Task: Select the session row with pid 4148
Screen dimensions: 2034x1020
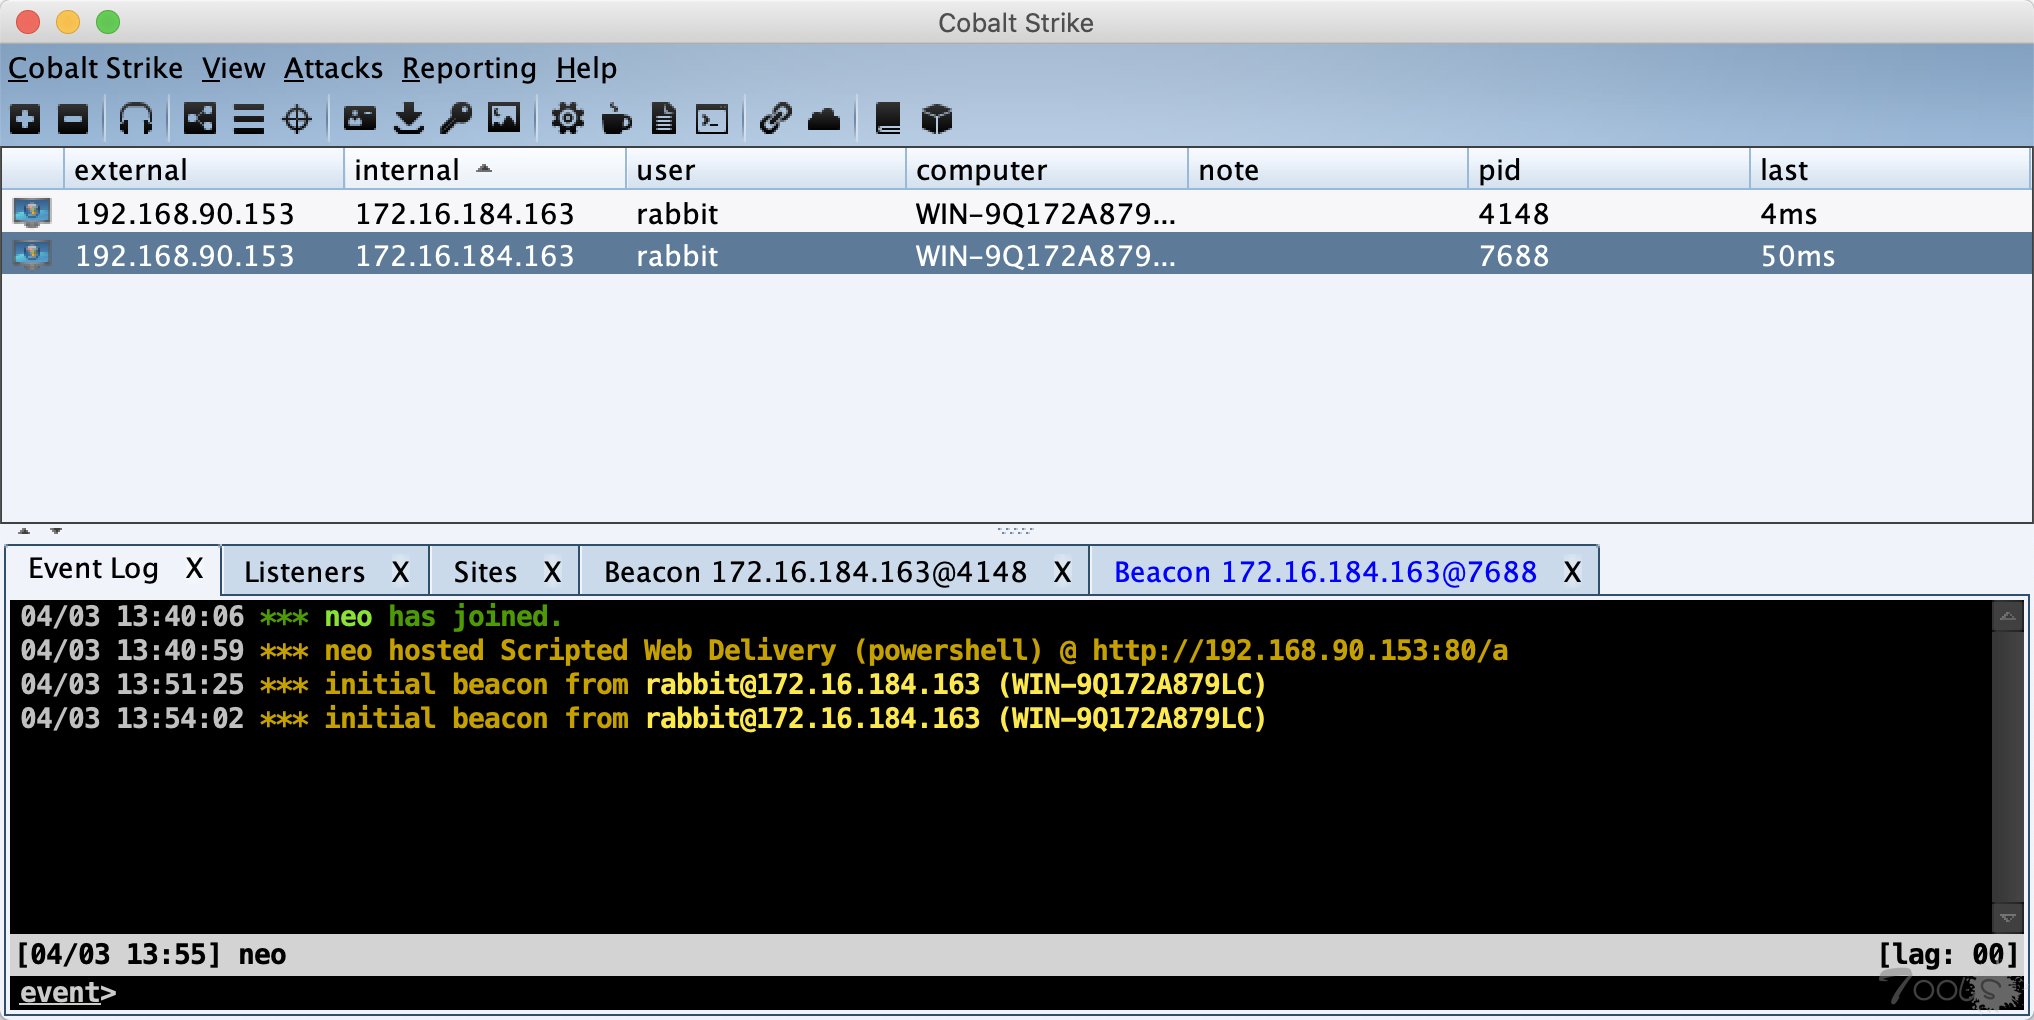Action: pyautogui.click(x=1017, y=212)
